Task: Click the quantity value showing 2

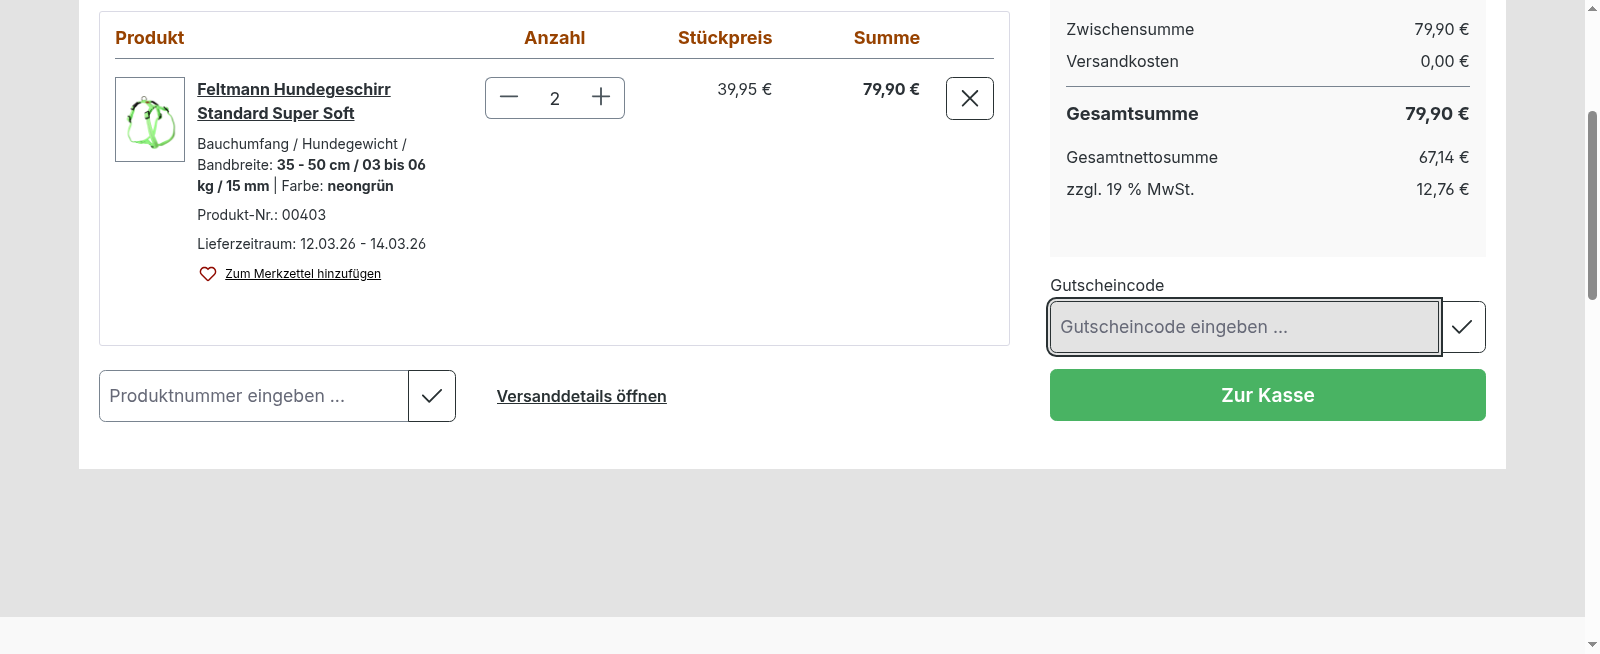Action: point(555,97)
